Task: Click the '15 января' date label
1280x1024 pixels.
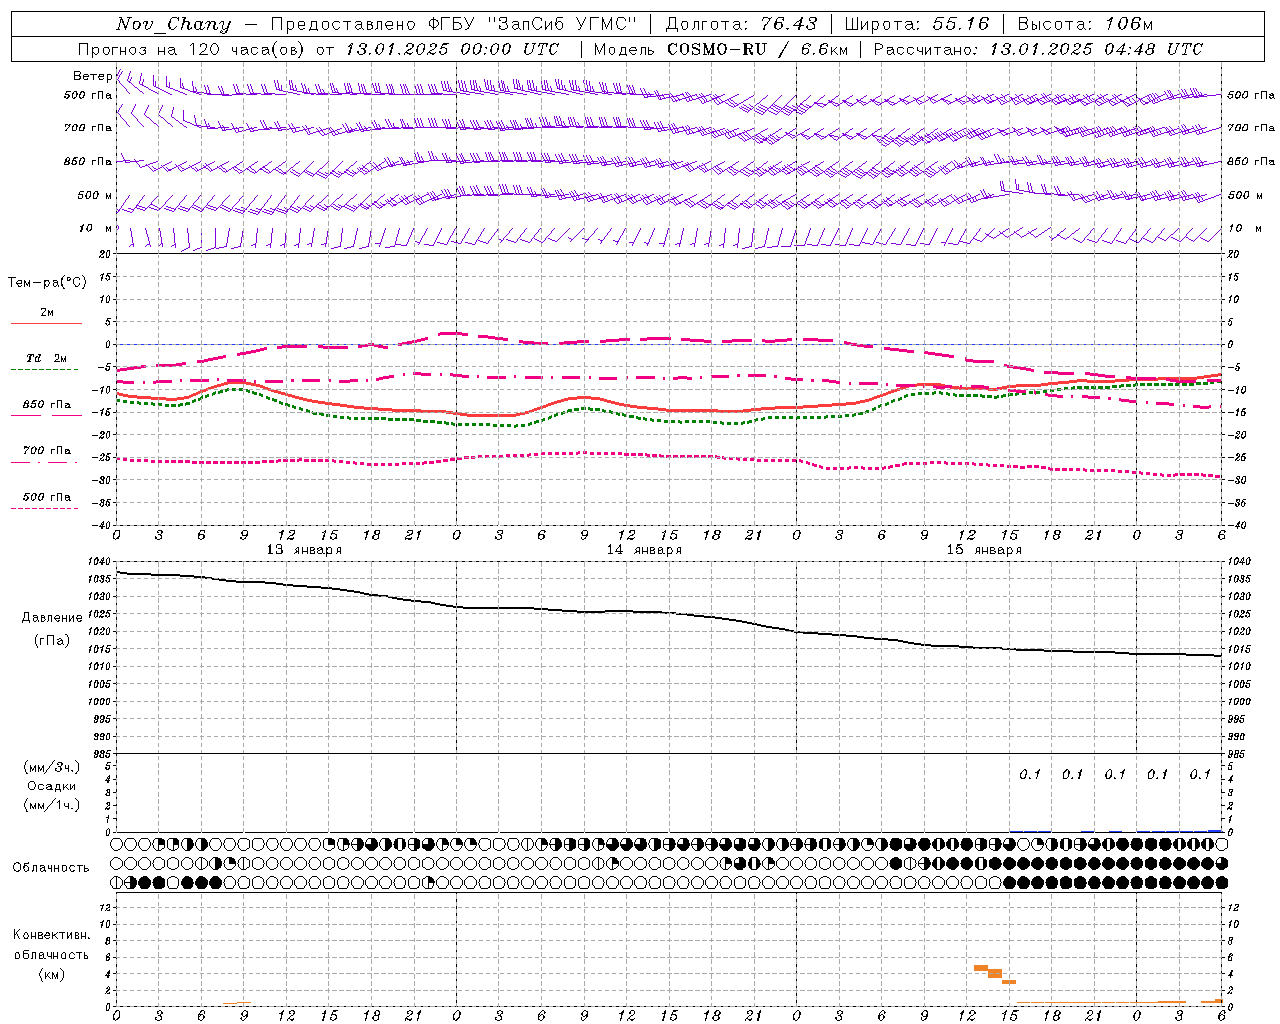Action: click(x=984, y=550)
